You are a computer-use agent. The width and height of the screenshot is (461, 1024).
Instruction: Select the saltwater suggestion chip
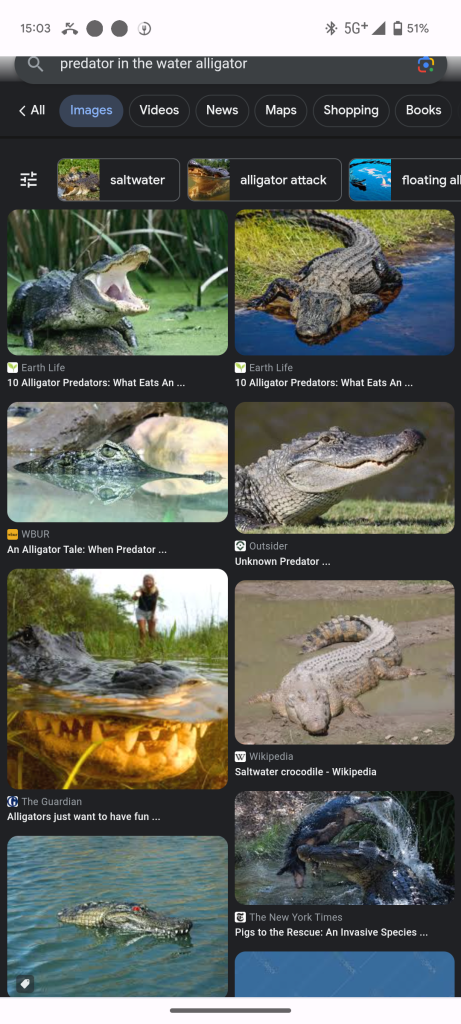coord(118,180)
